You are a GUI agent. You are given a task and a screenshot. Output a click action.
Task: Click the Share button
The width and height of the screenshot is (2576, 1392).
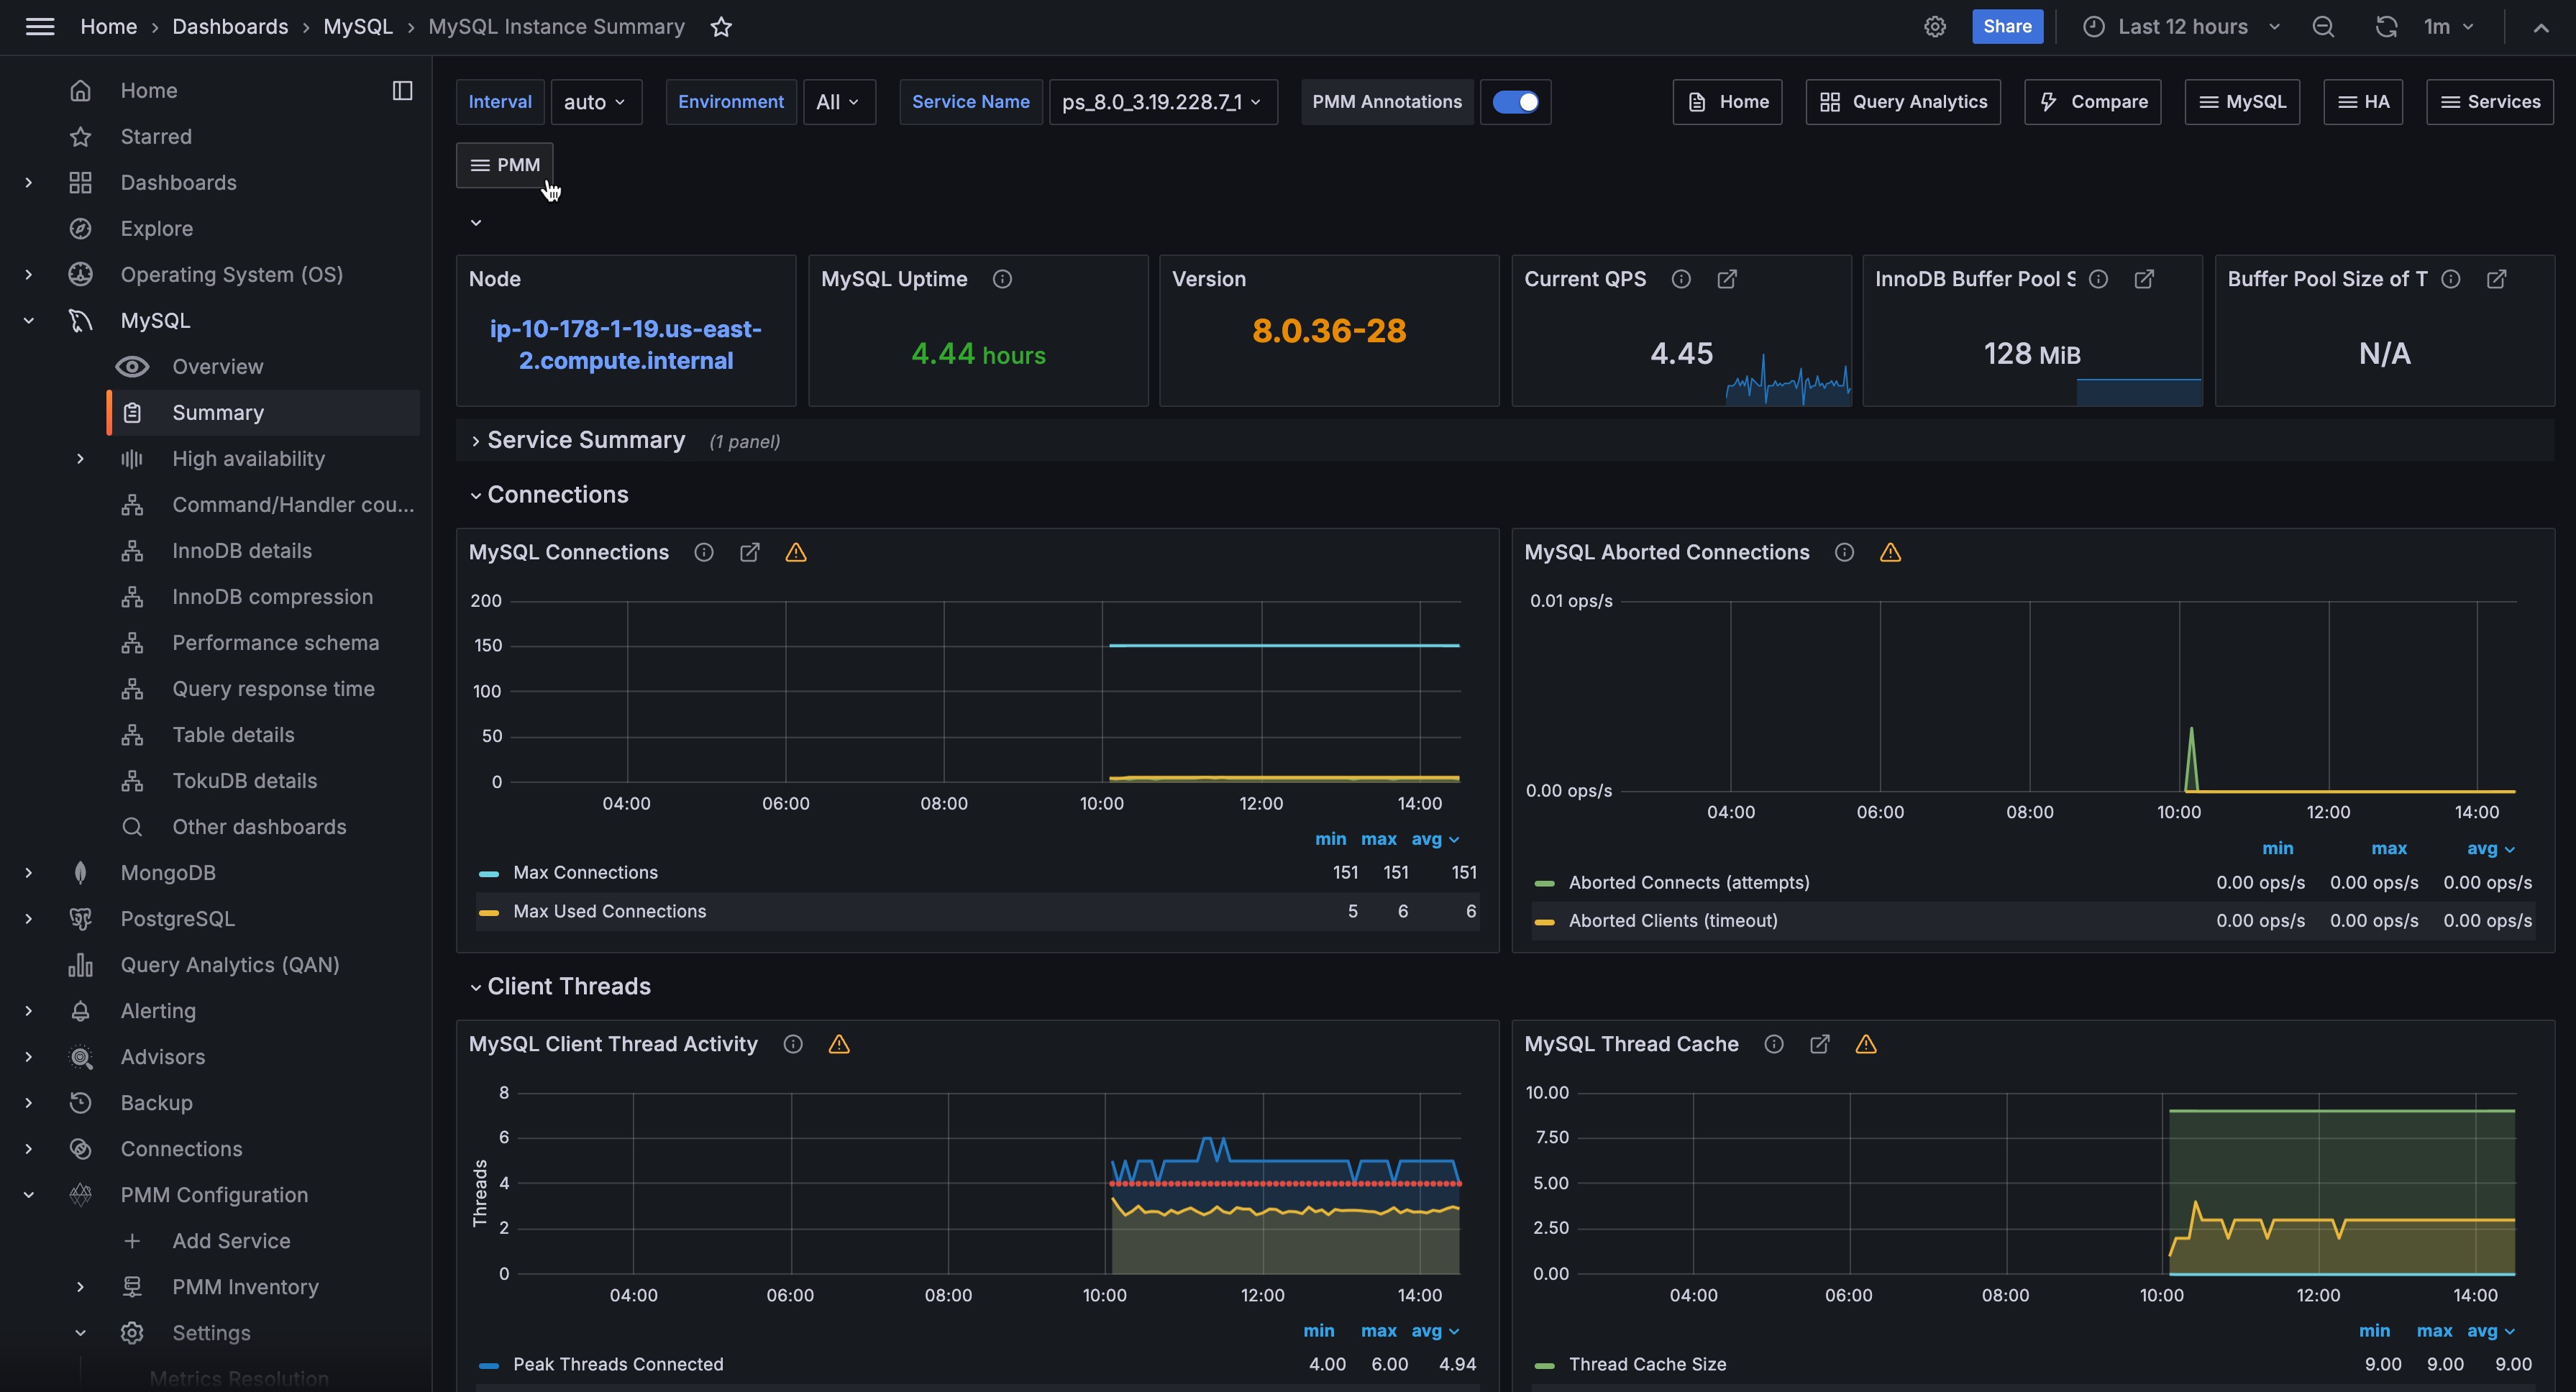pos(2007,27)
